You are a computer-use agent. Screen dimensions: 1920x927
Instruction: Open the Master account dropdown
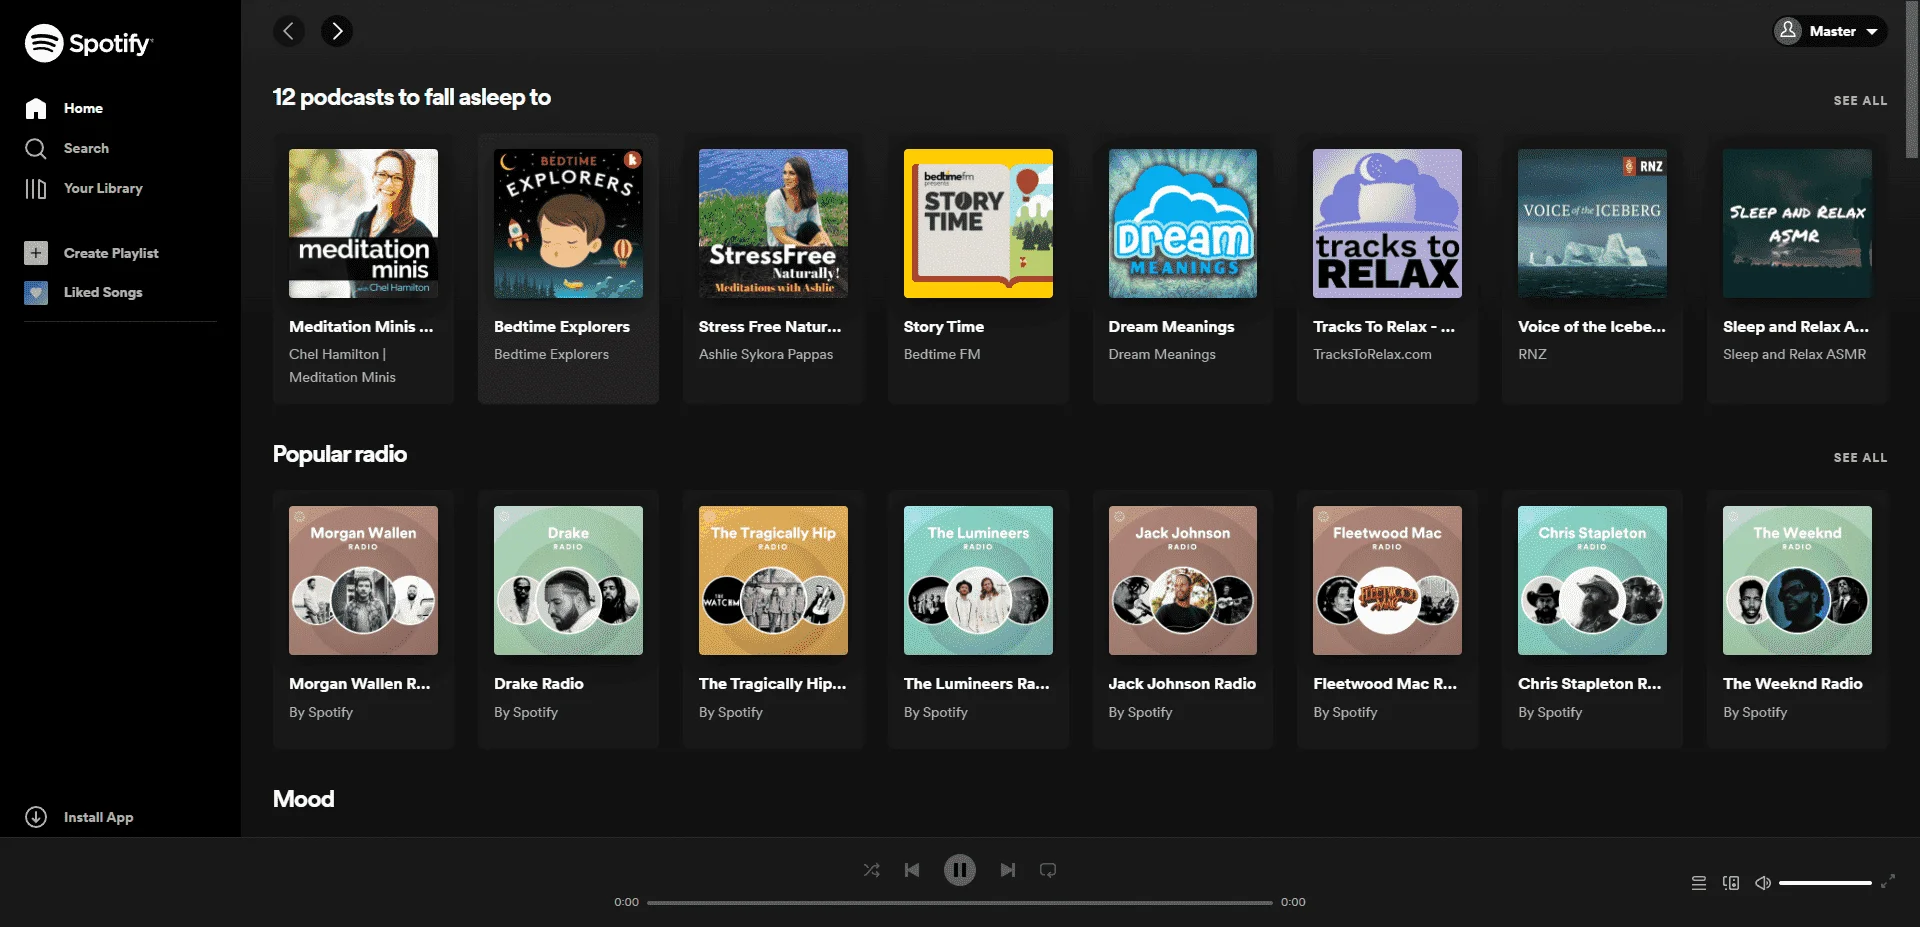point(1830,31)
